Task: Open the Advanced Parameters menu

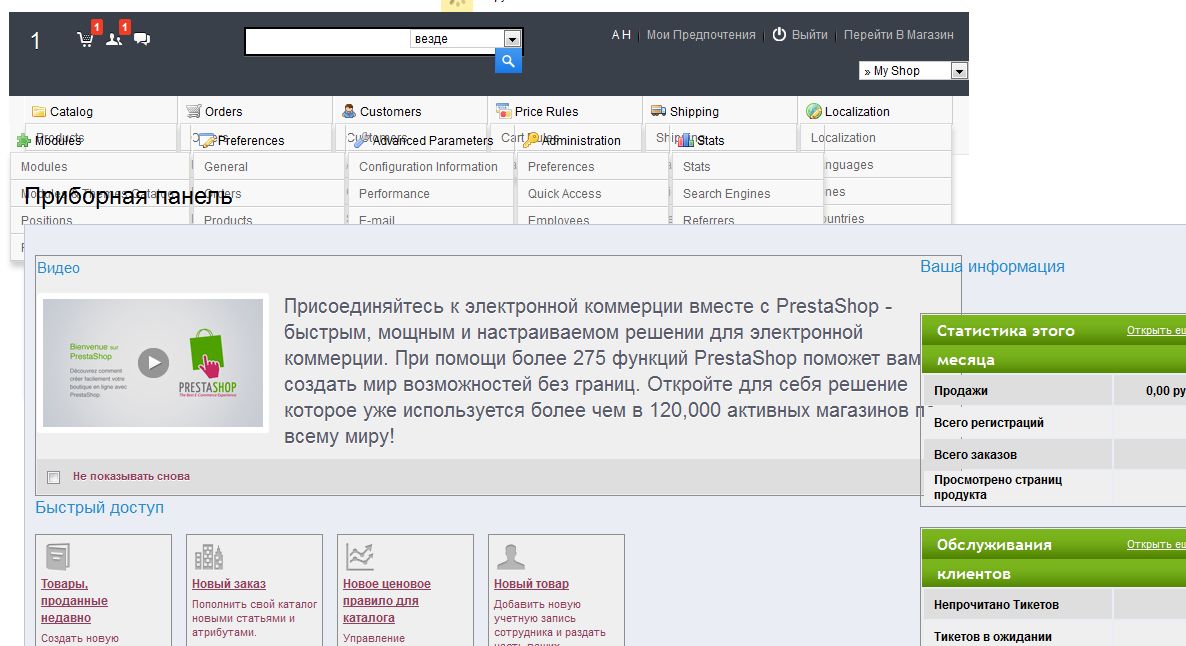Action: [433, 141]
